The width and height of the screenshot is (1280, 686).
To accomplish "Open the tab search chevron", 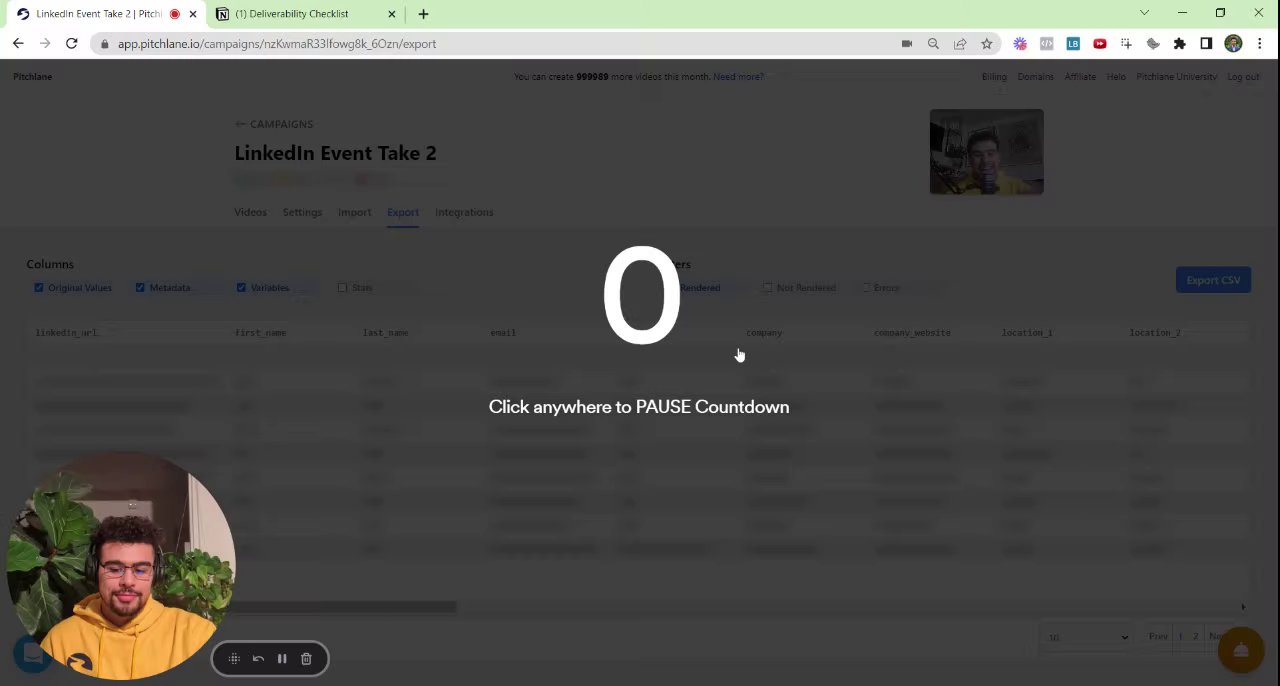I will point(1144,13).
